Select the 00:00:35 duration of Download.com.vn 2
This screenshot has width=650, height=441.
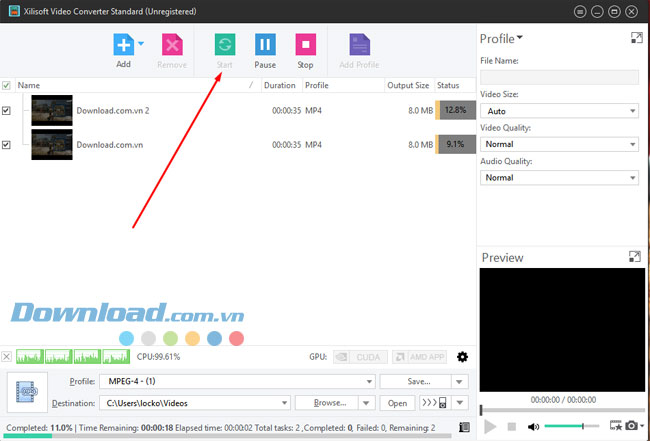[286, 111]
